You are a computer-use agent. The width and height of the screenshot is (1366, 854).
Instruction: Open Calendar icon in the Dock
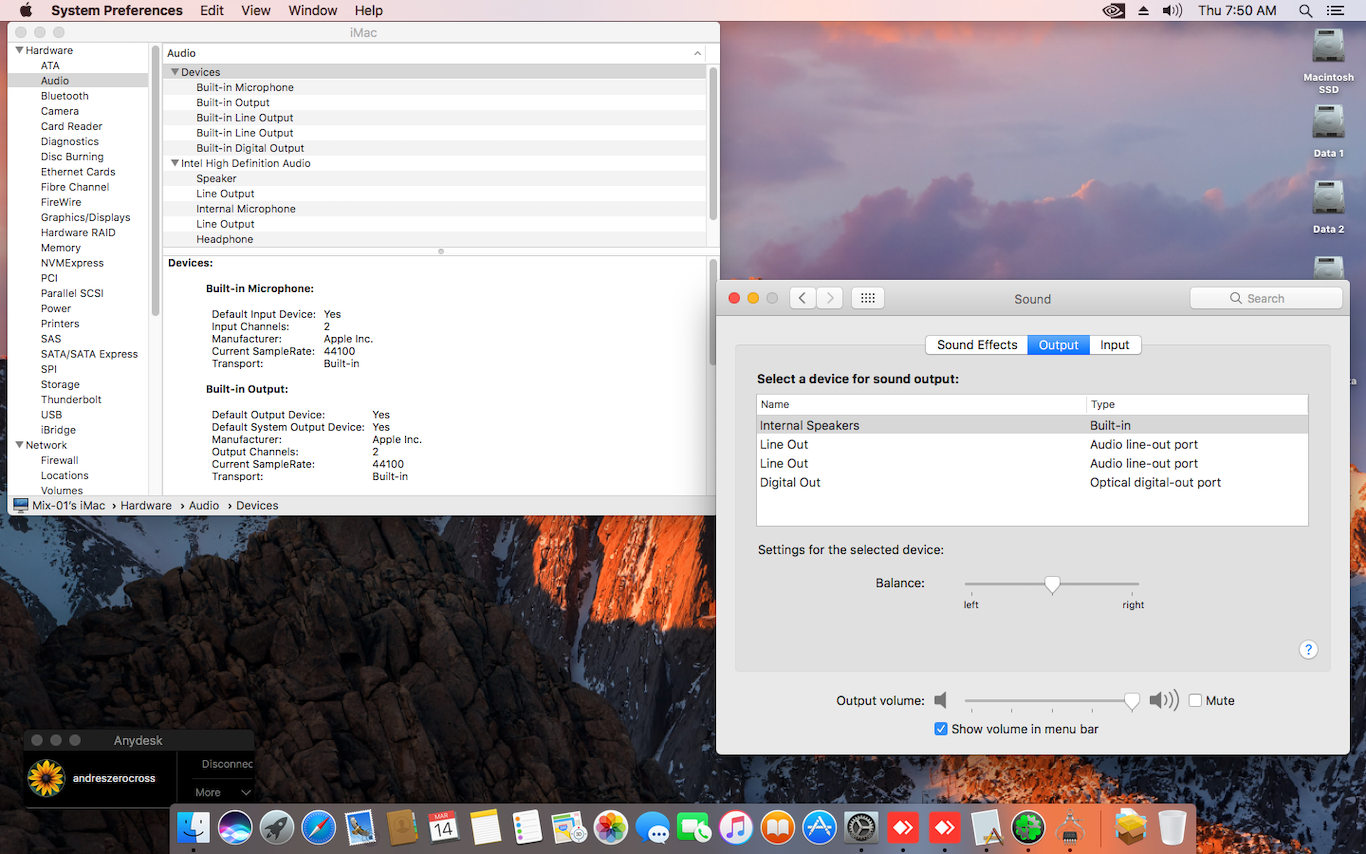pos(443,827)
